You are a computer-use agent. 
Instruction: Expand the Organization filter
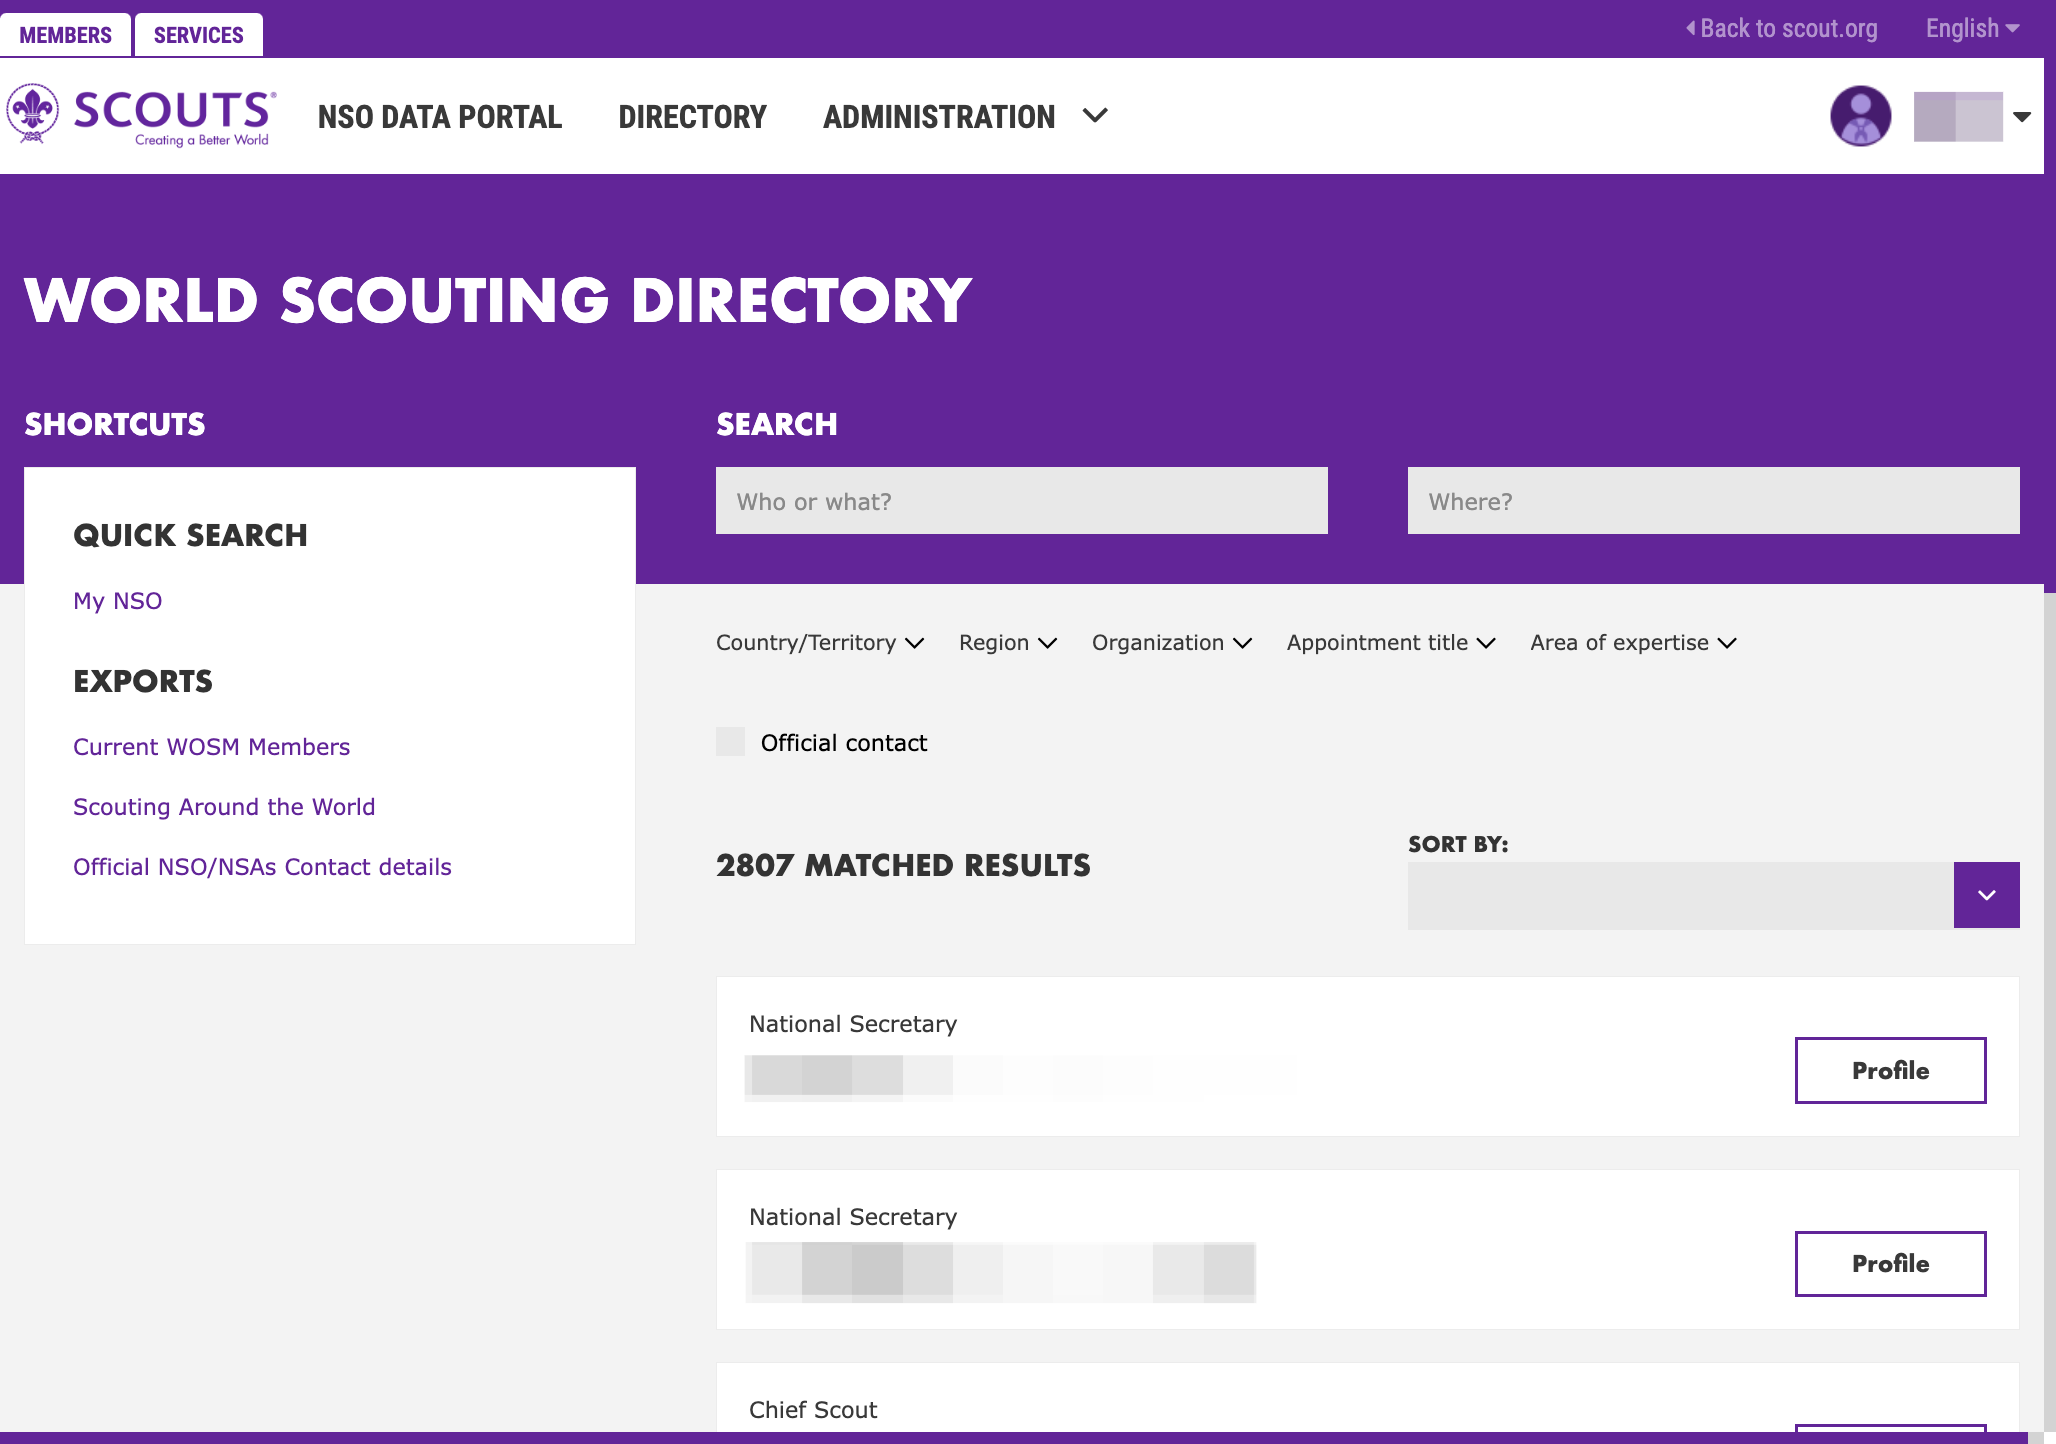[1172, 643]
